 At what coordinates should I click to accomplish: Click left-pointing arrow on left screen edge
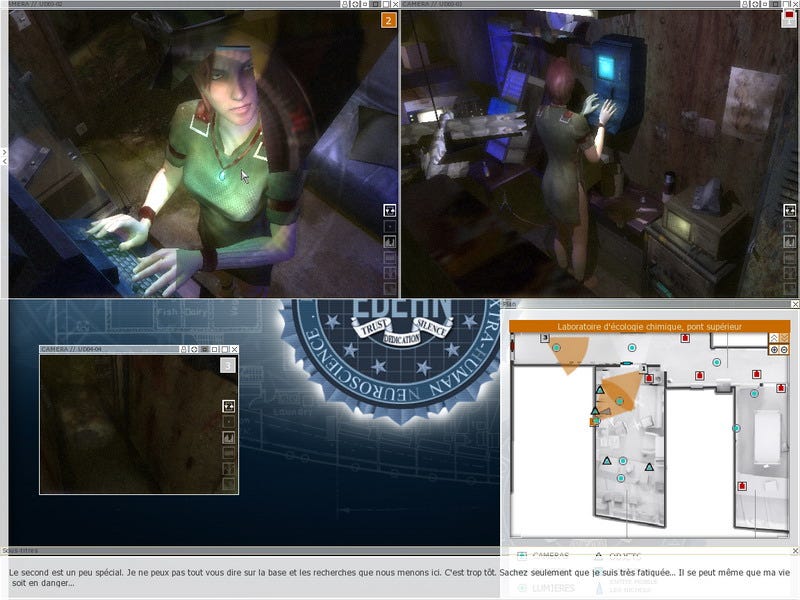pyautogui.click(x=4, y=161)
